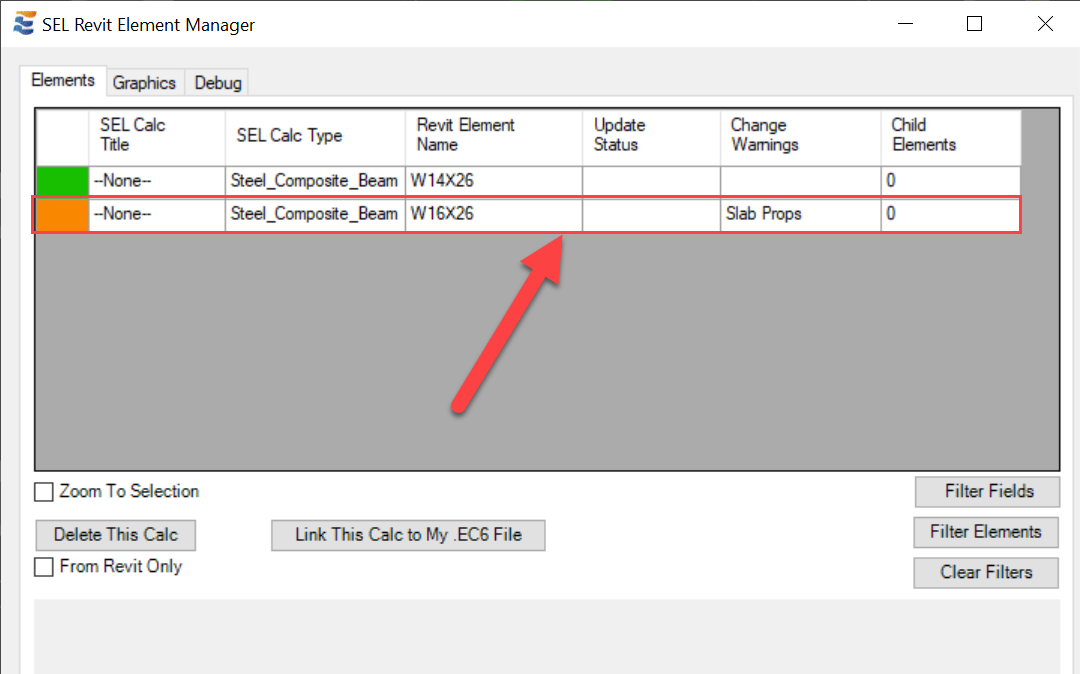
Task: Switch to the Graphics tab
Action: [x=144, y=83]
